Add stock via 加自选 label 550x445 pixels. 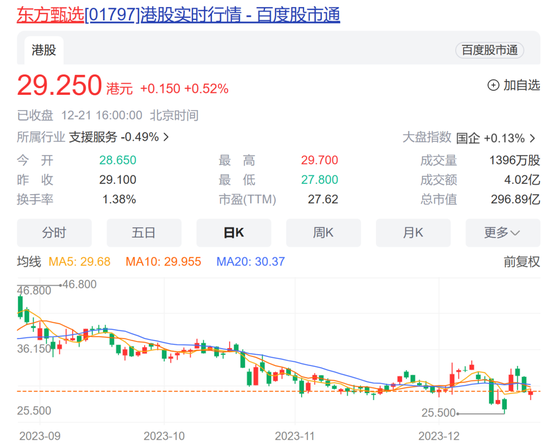(522, 85)
